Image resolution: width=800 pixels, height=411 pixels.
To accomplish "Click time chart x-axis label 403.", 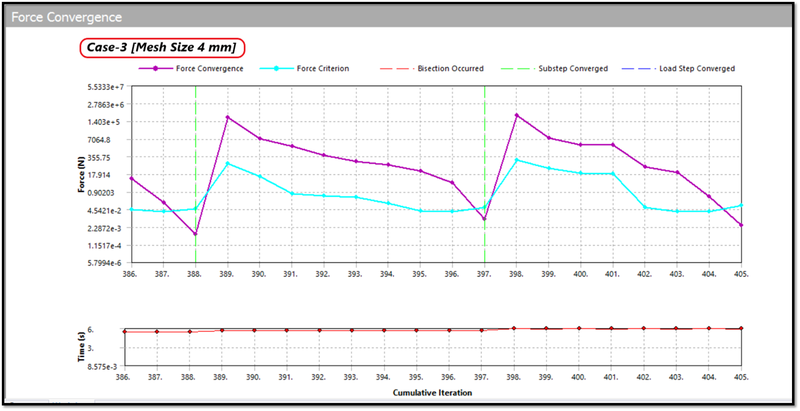I will 676,378.
